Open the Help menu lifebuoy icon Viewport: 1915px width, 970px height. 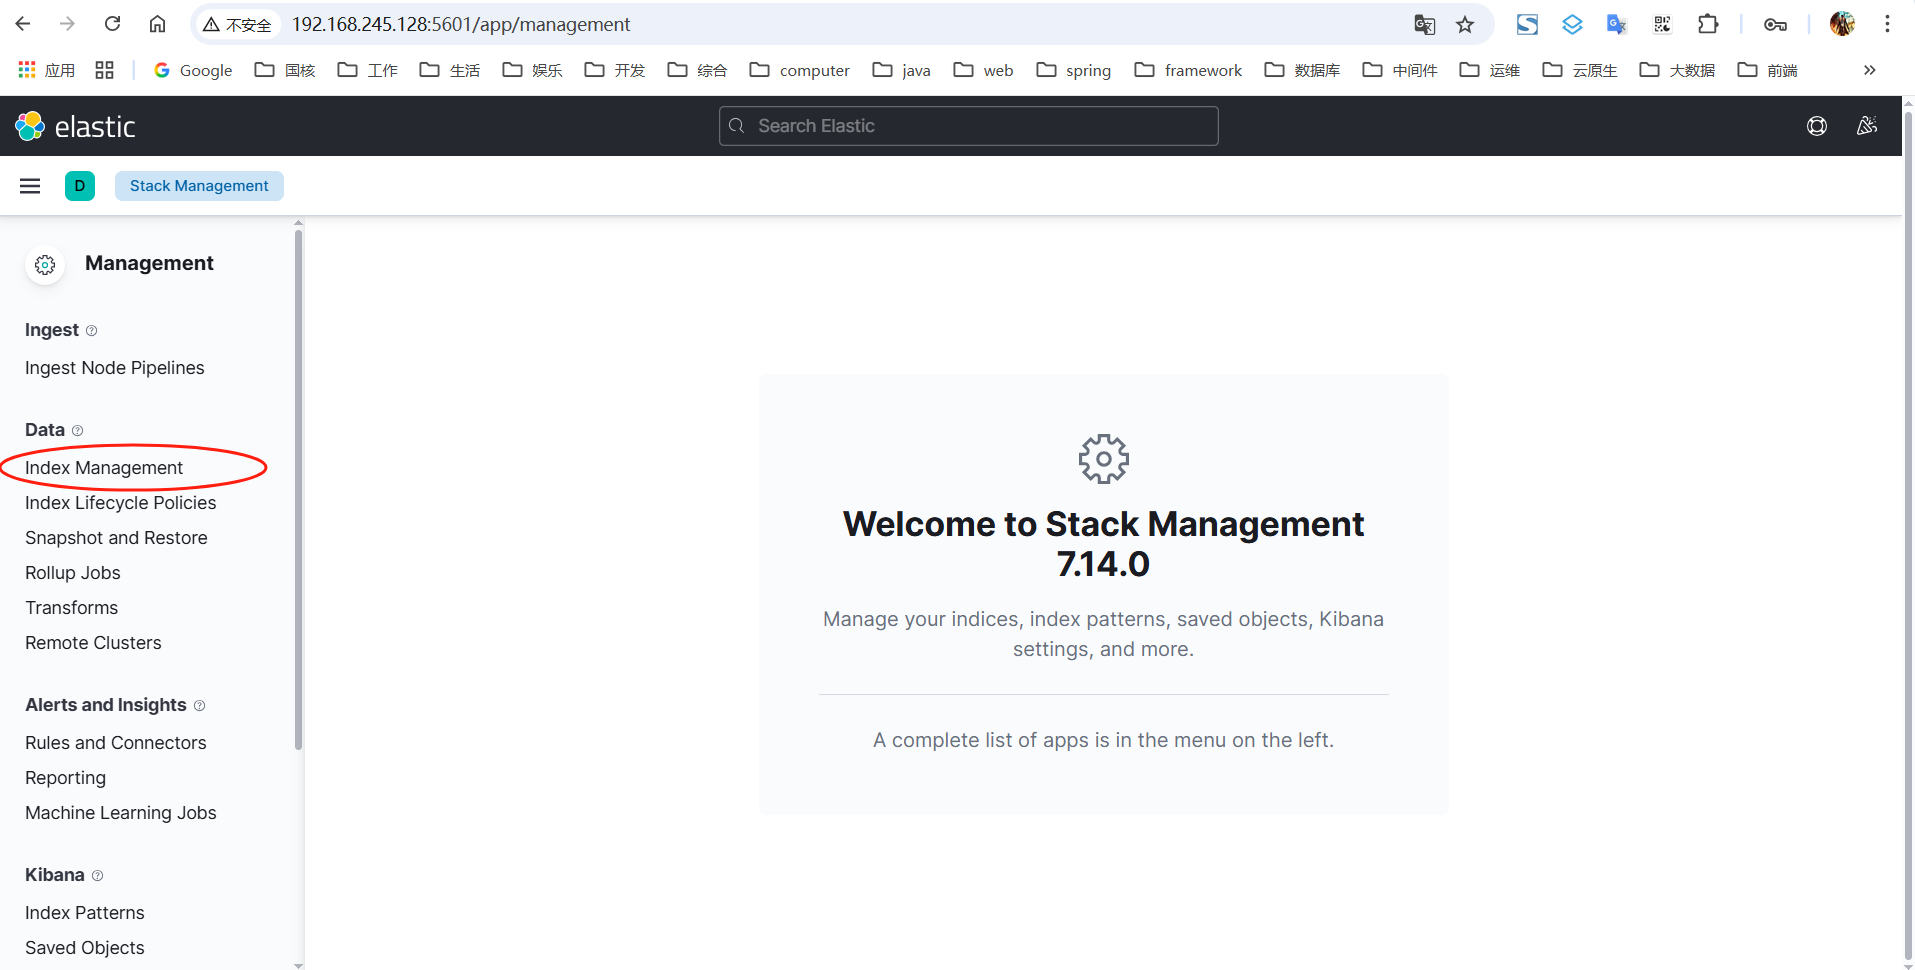1817,126
